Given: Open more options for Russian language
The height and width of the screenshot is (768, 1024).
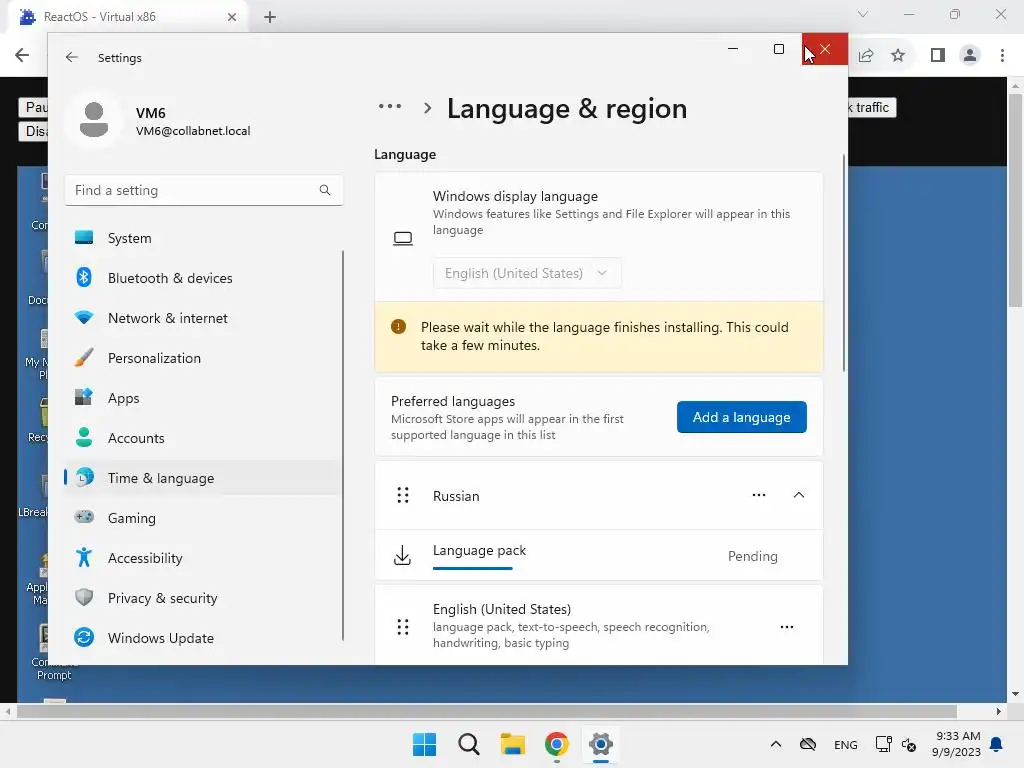Looking at the screenshot, I should (x=759, y=495).
